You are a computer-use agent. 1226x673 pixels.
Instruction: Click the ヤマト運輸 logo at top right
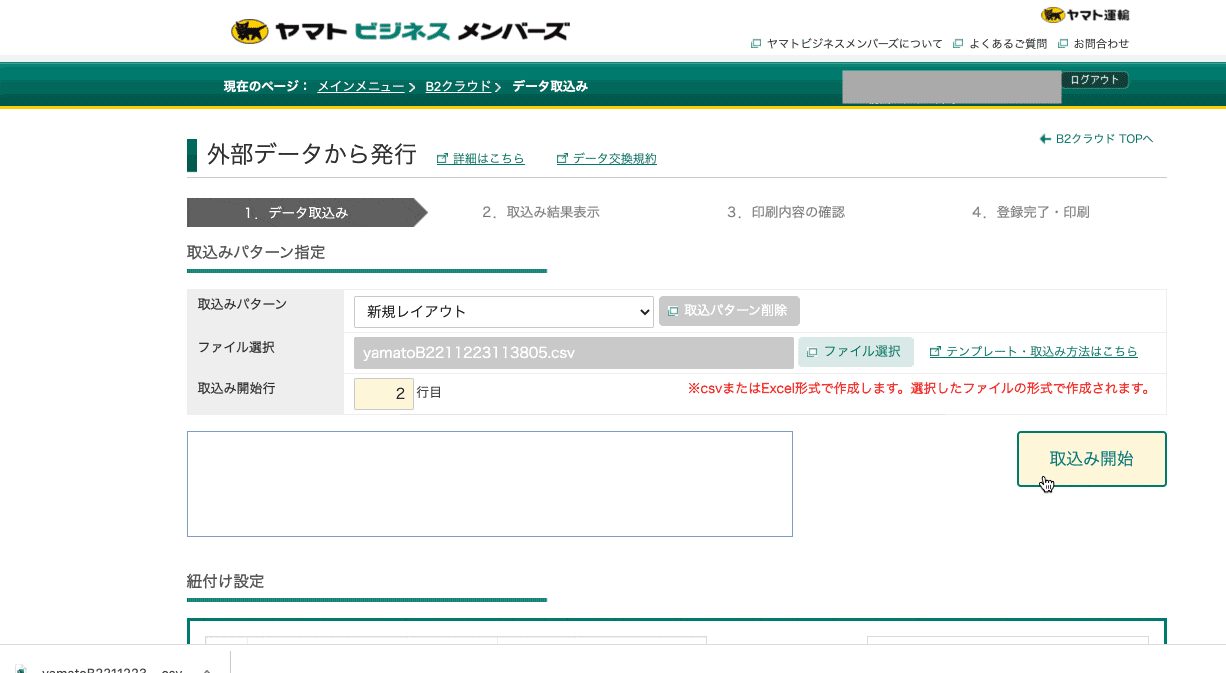point(1085,15)
